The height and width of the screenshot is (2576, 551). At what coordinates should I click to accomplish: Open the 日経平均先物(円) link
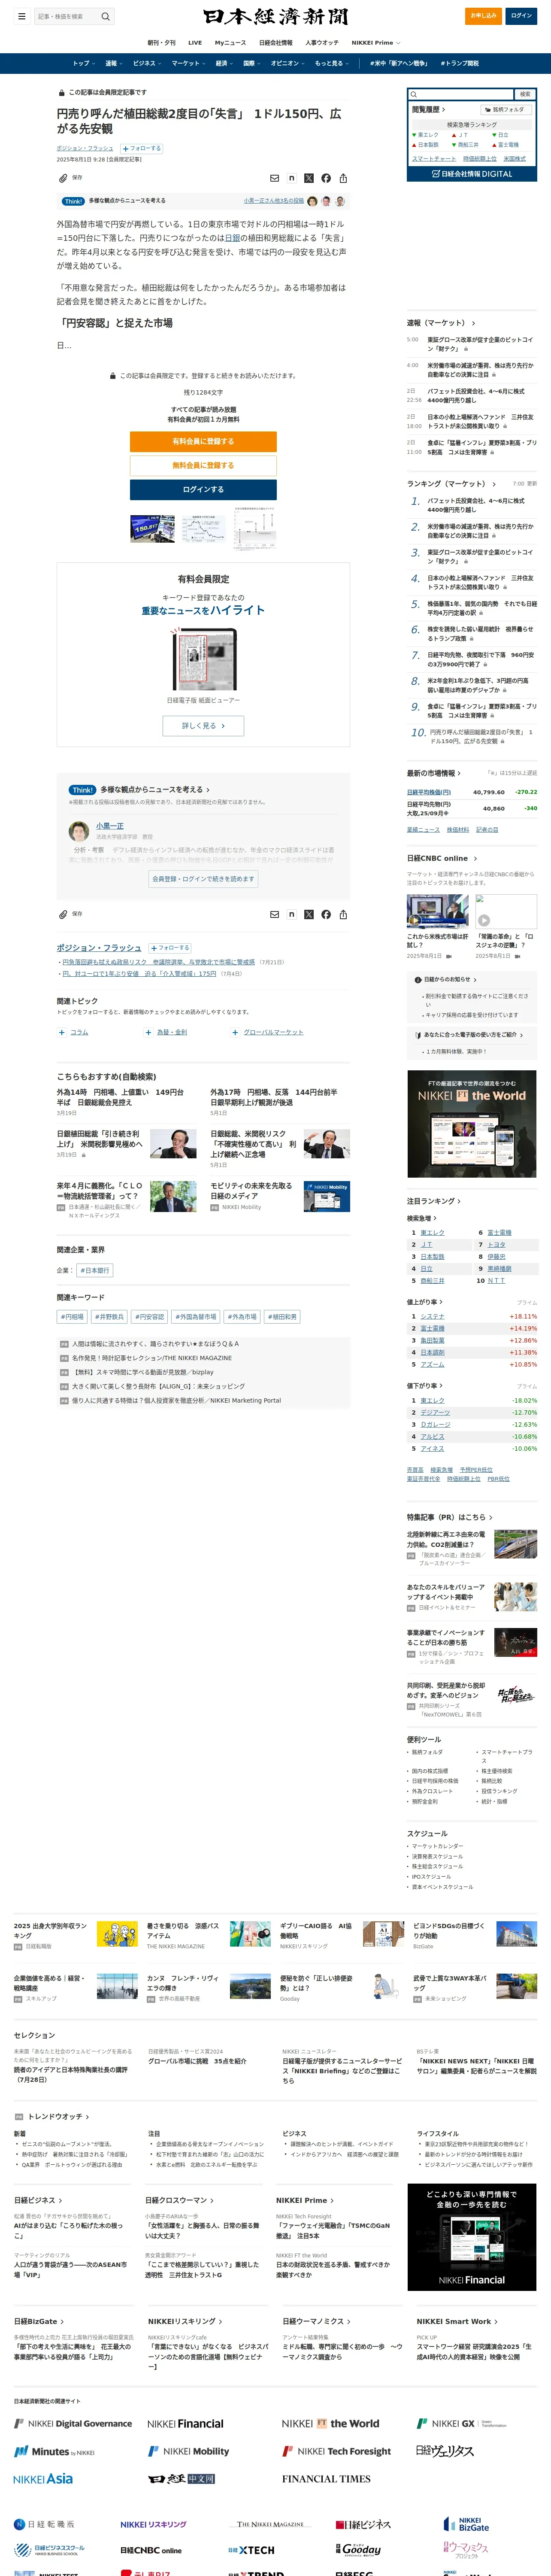click(x=429, y=804)
